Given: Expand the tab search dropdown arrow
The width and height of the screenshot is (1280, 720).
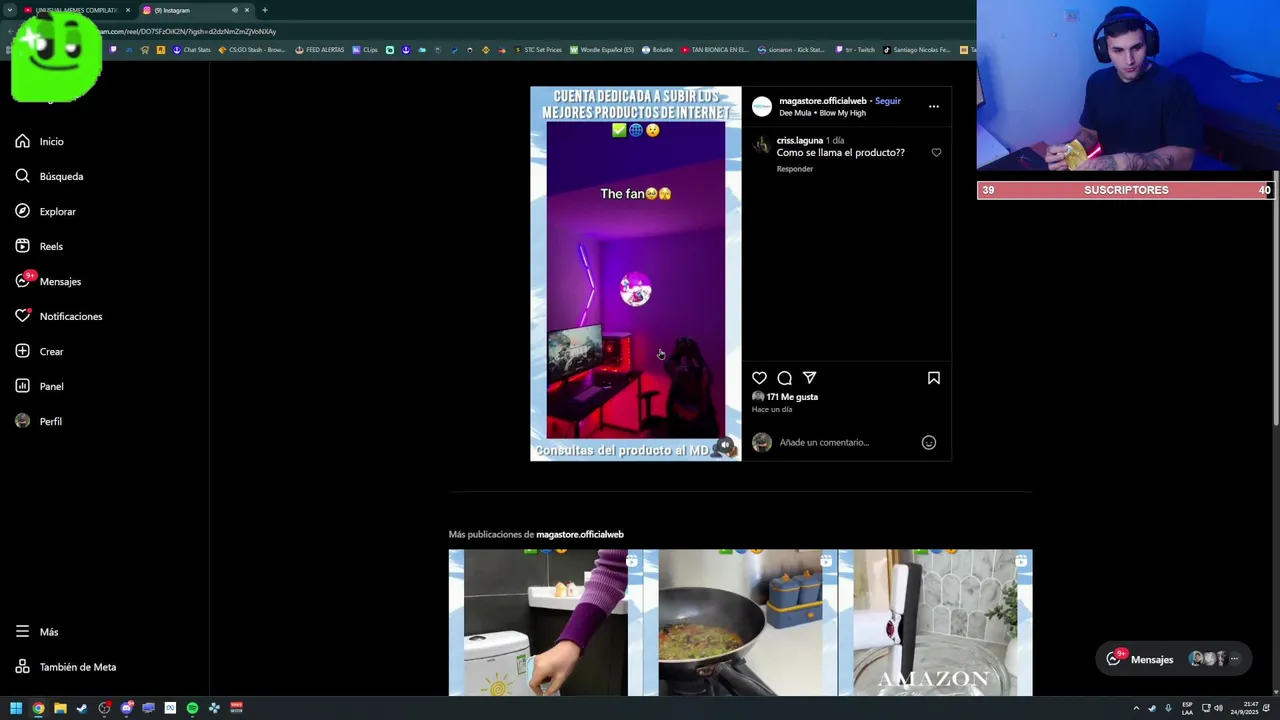Looking at the screenshot, I should (x=9, y=10).
